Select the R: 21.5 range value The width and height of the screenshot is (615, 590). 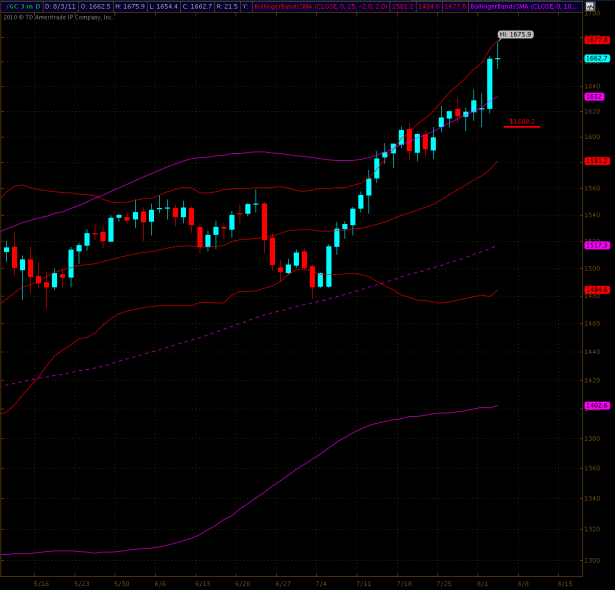[227, 7]
